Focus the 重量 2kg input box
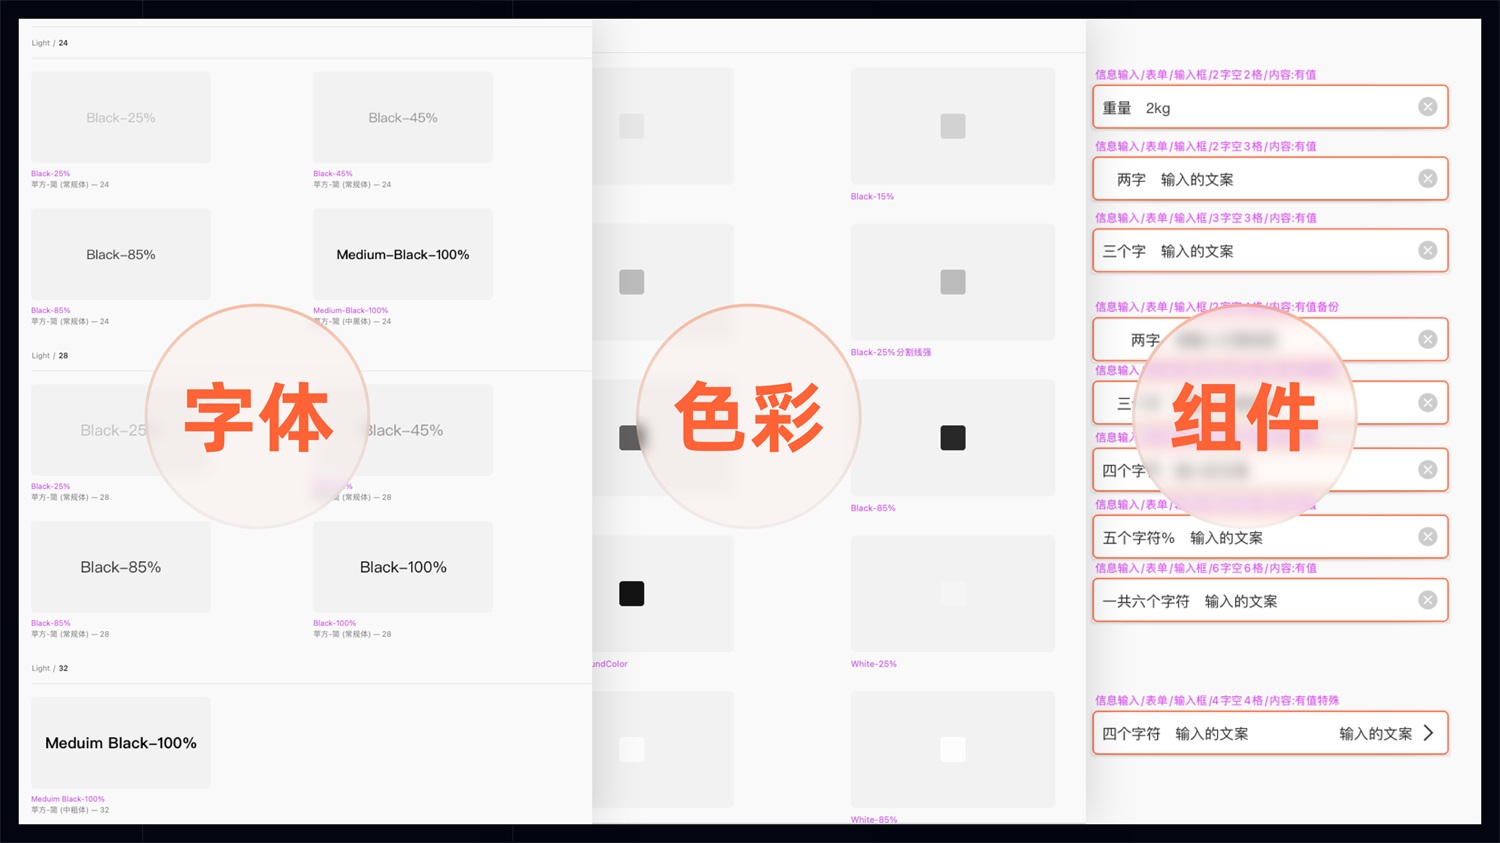Viewport: 1500px width, 843px height. click(x=1270, y=107)
